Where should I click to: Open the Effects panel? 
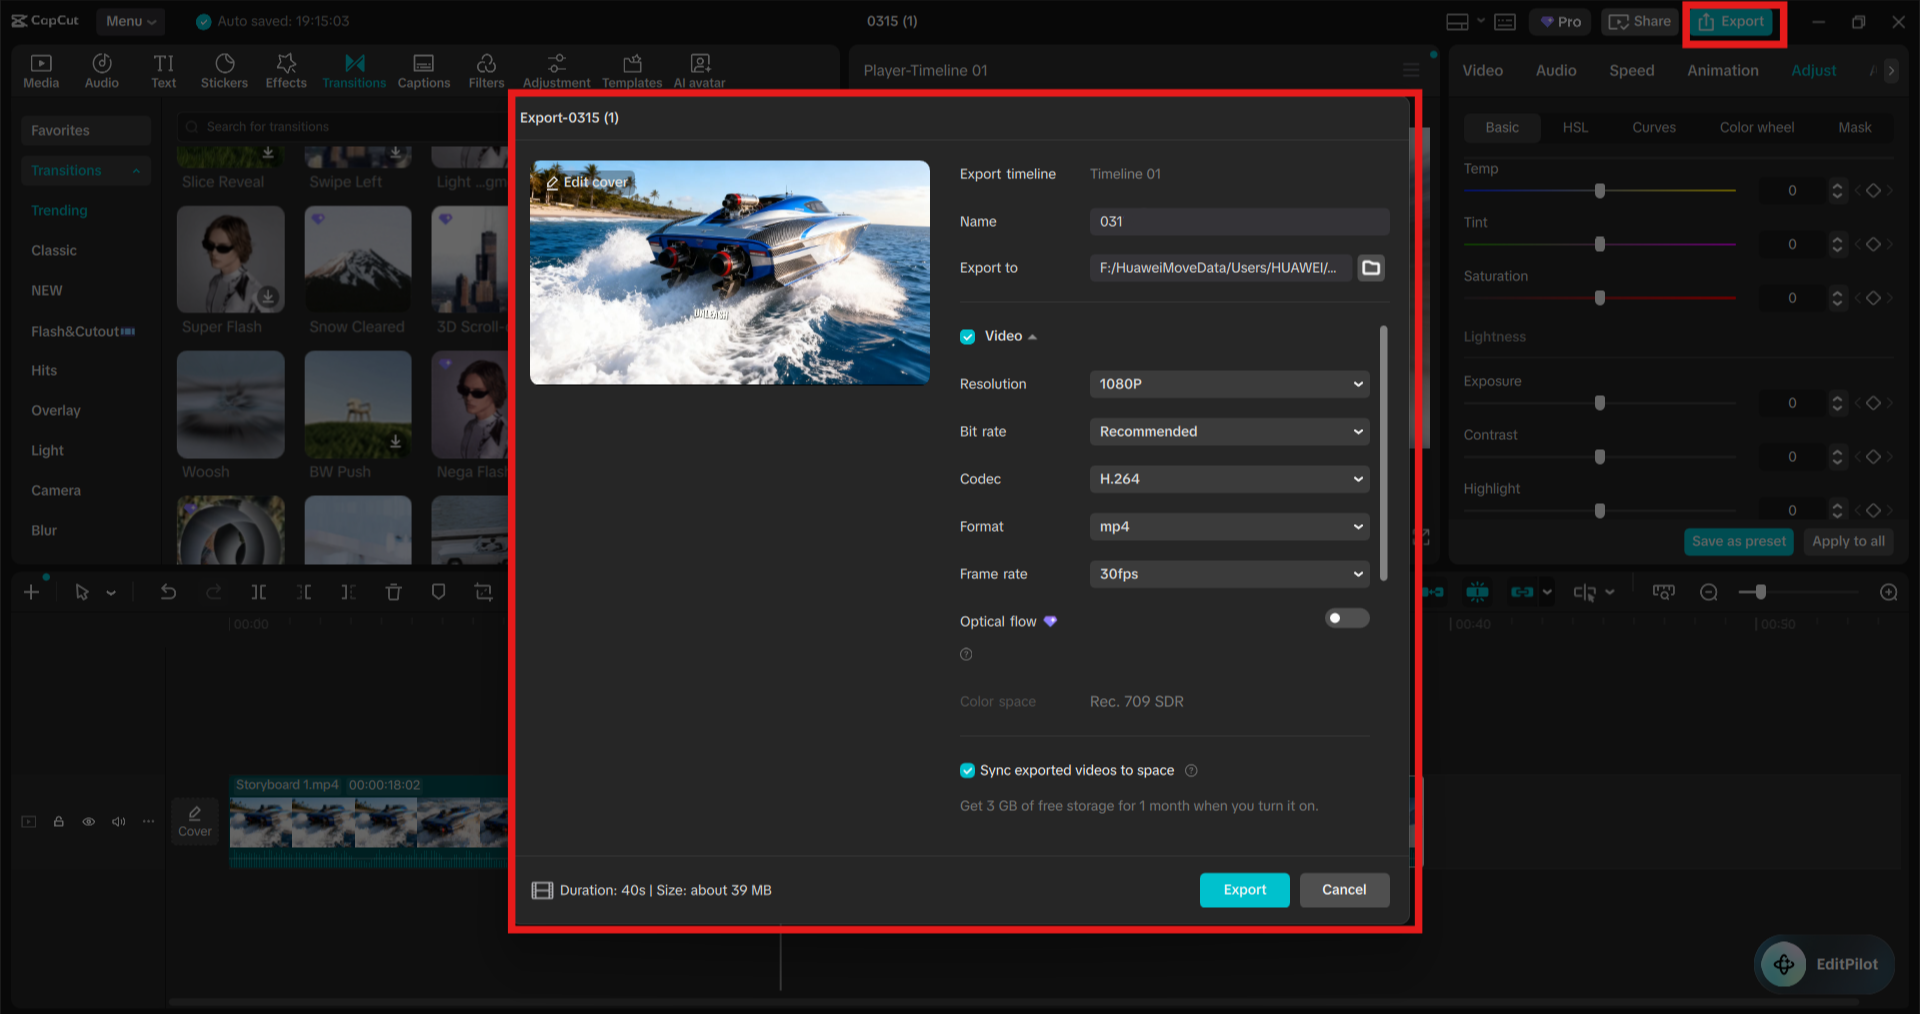click(286, 71)
